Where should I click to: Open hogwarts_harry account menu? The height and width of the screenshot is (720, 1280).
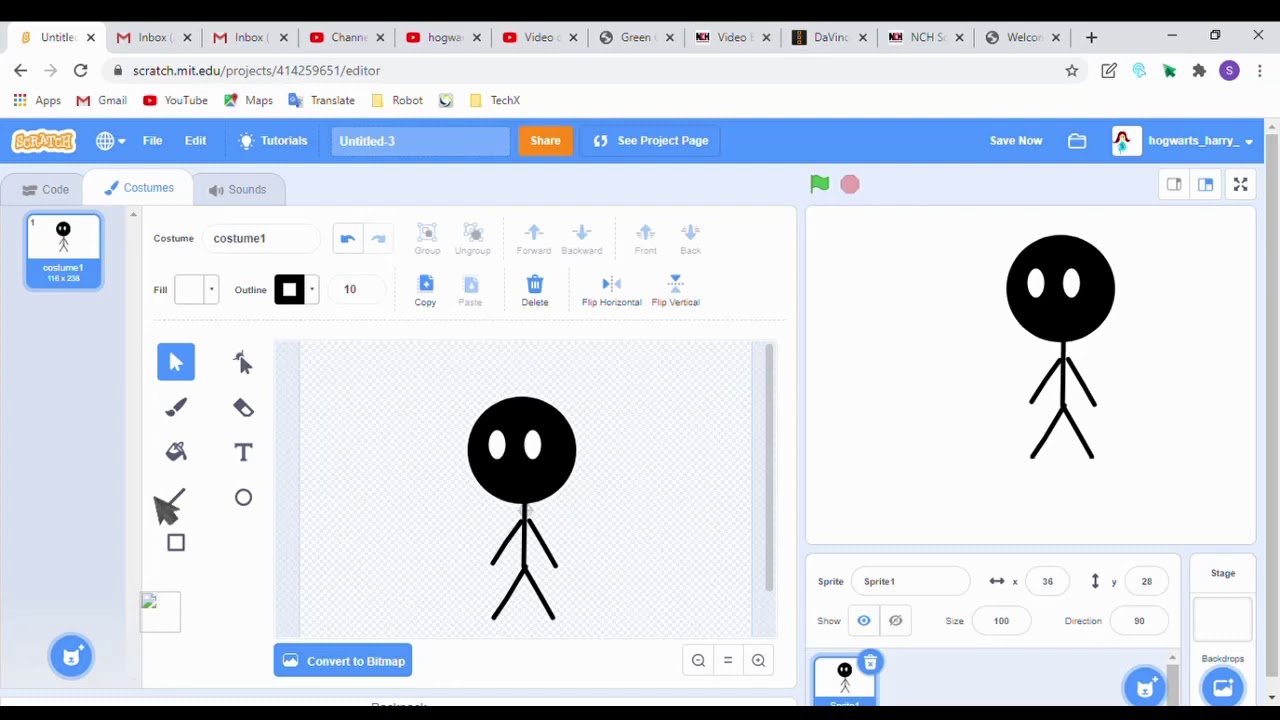1184,141
